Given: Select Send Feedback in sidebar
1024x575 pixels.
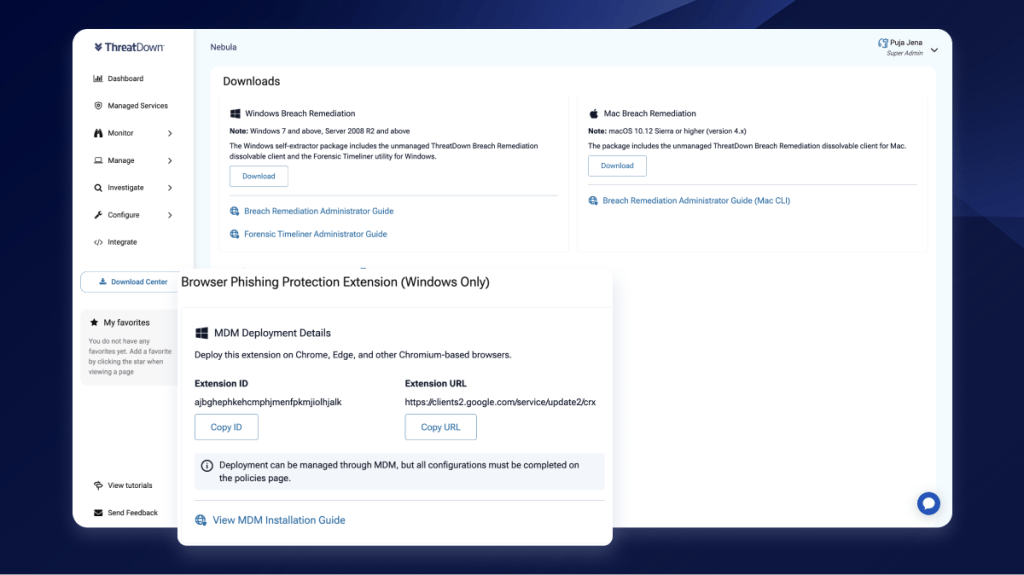Looking at the screenshot, I should click(133, 513).
